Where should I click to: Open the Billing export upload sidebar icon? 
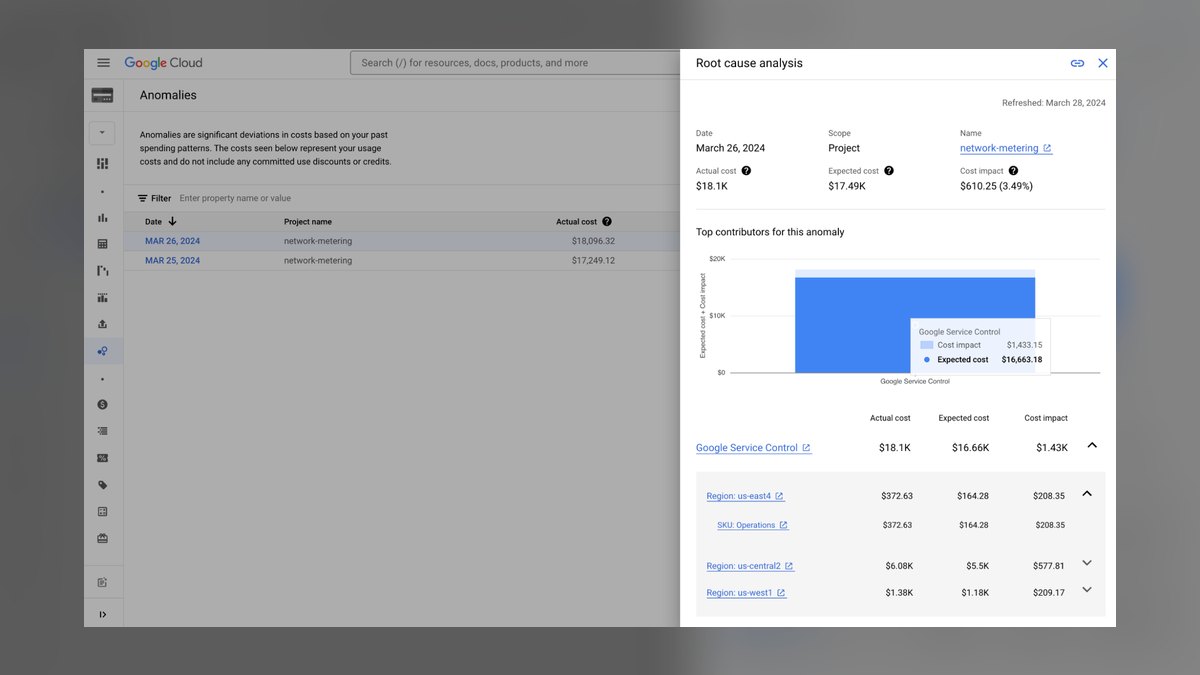[102, 324]
